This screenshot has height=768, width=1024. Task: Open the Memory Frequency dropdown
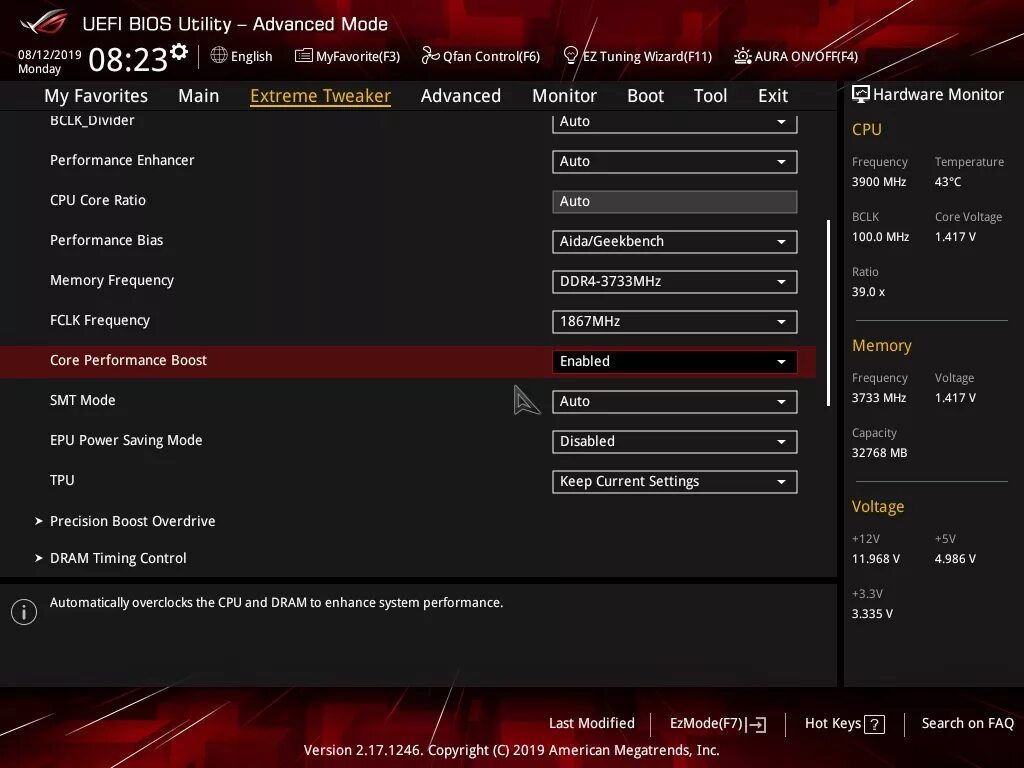tap(673, 281)
